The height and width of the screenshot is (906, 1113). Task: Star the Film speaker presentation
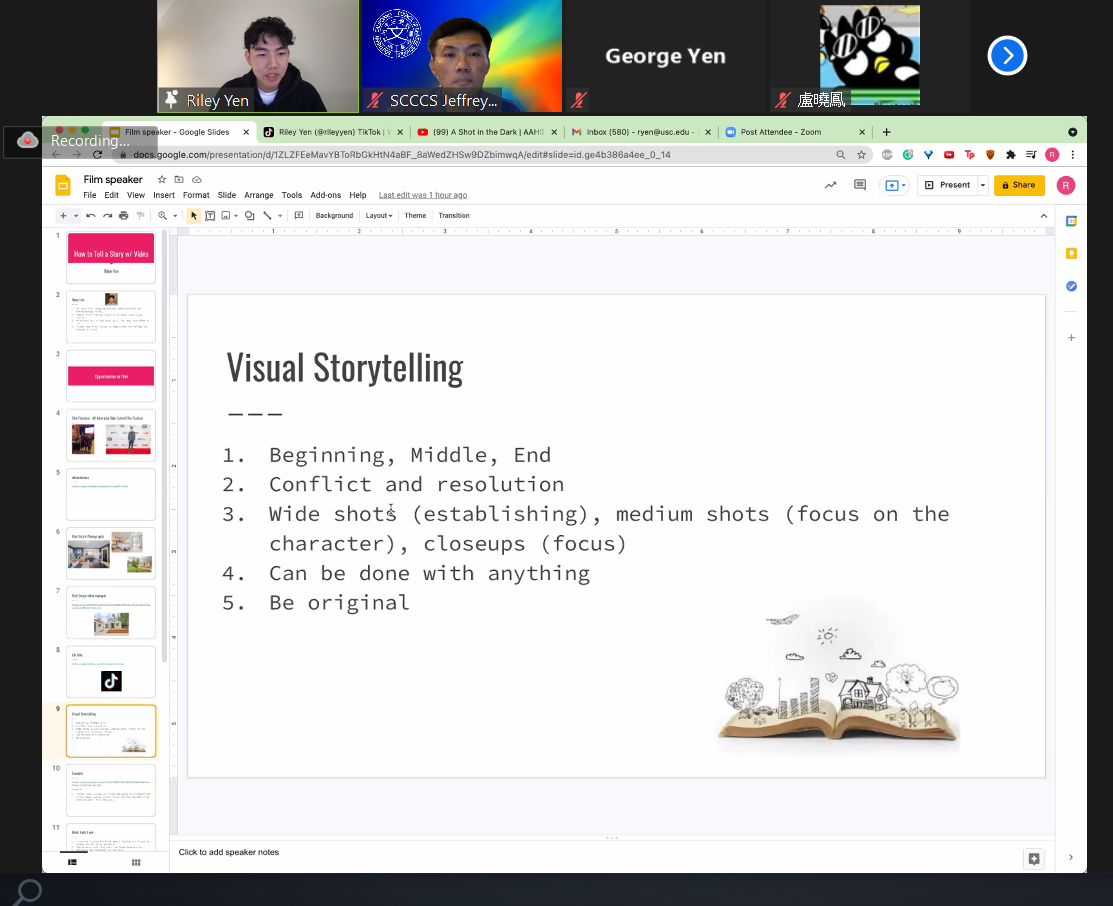tap(162, 180)
